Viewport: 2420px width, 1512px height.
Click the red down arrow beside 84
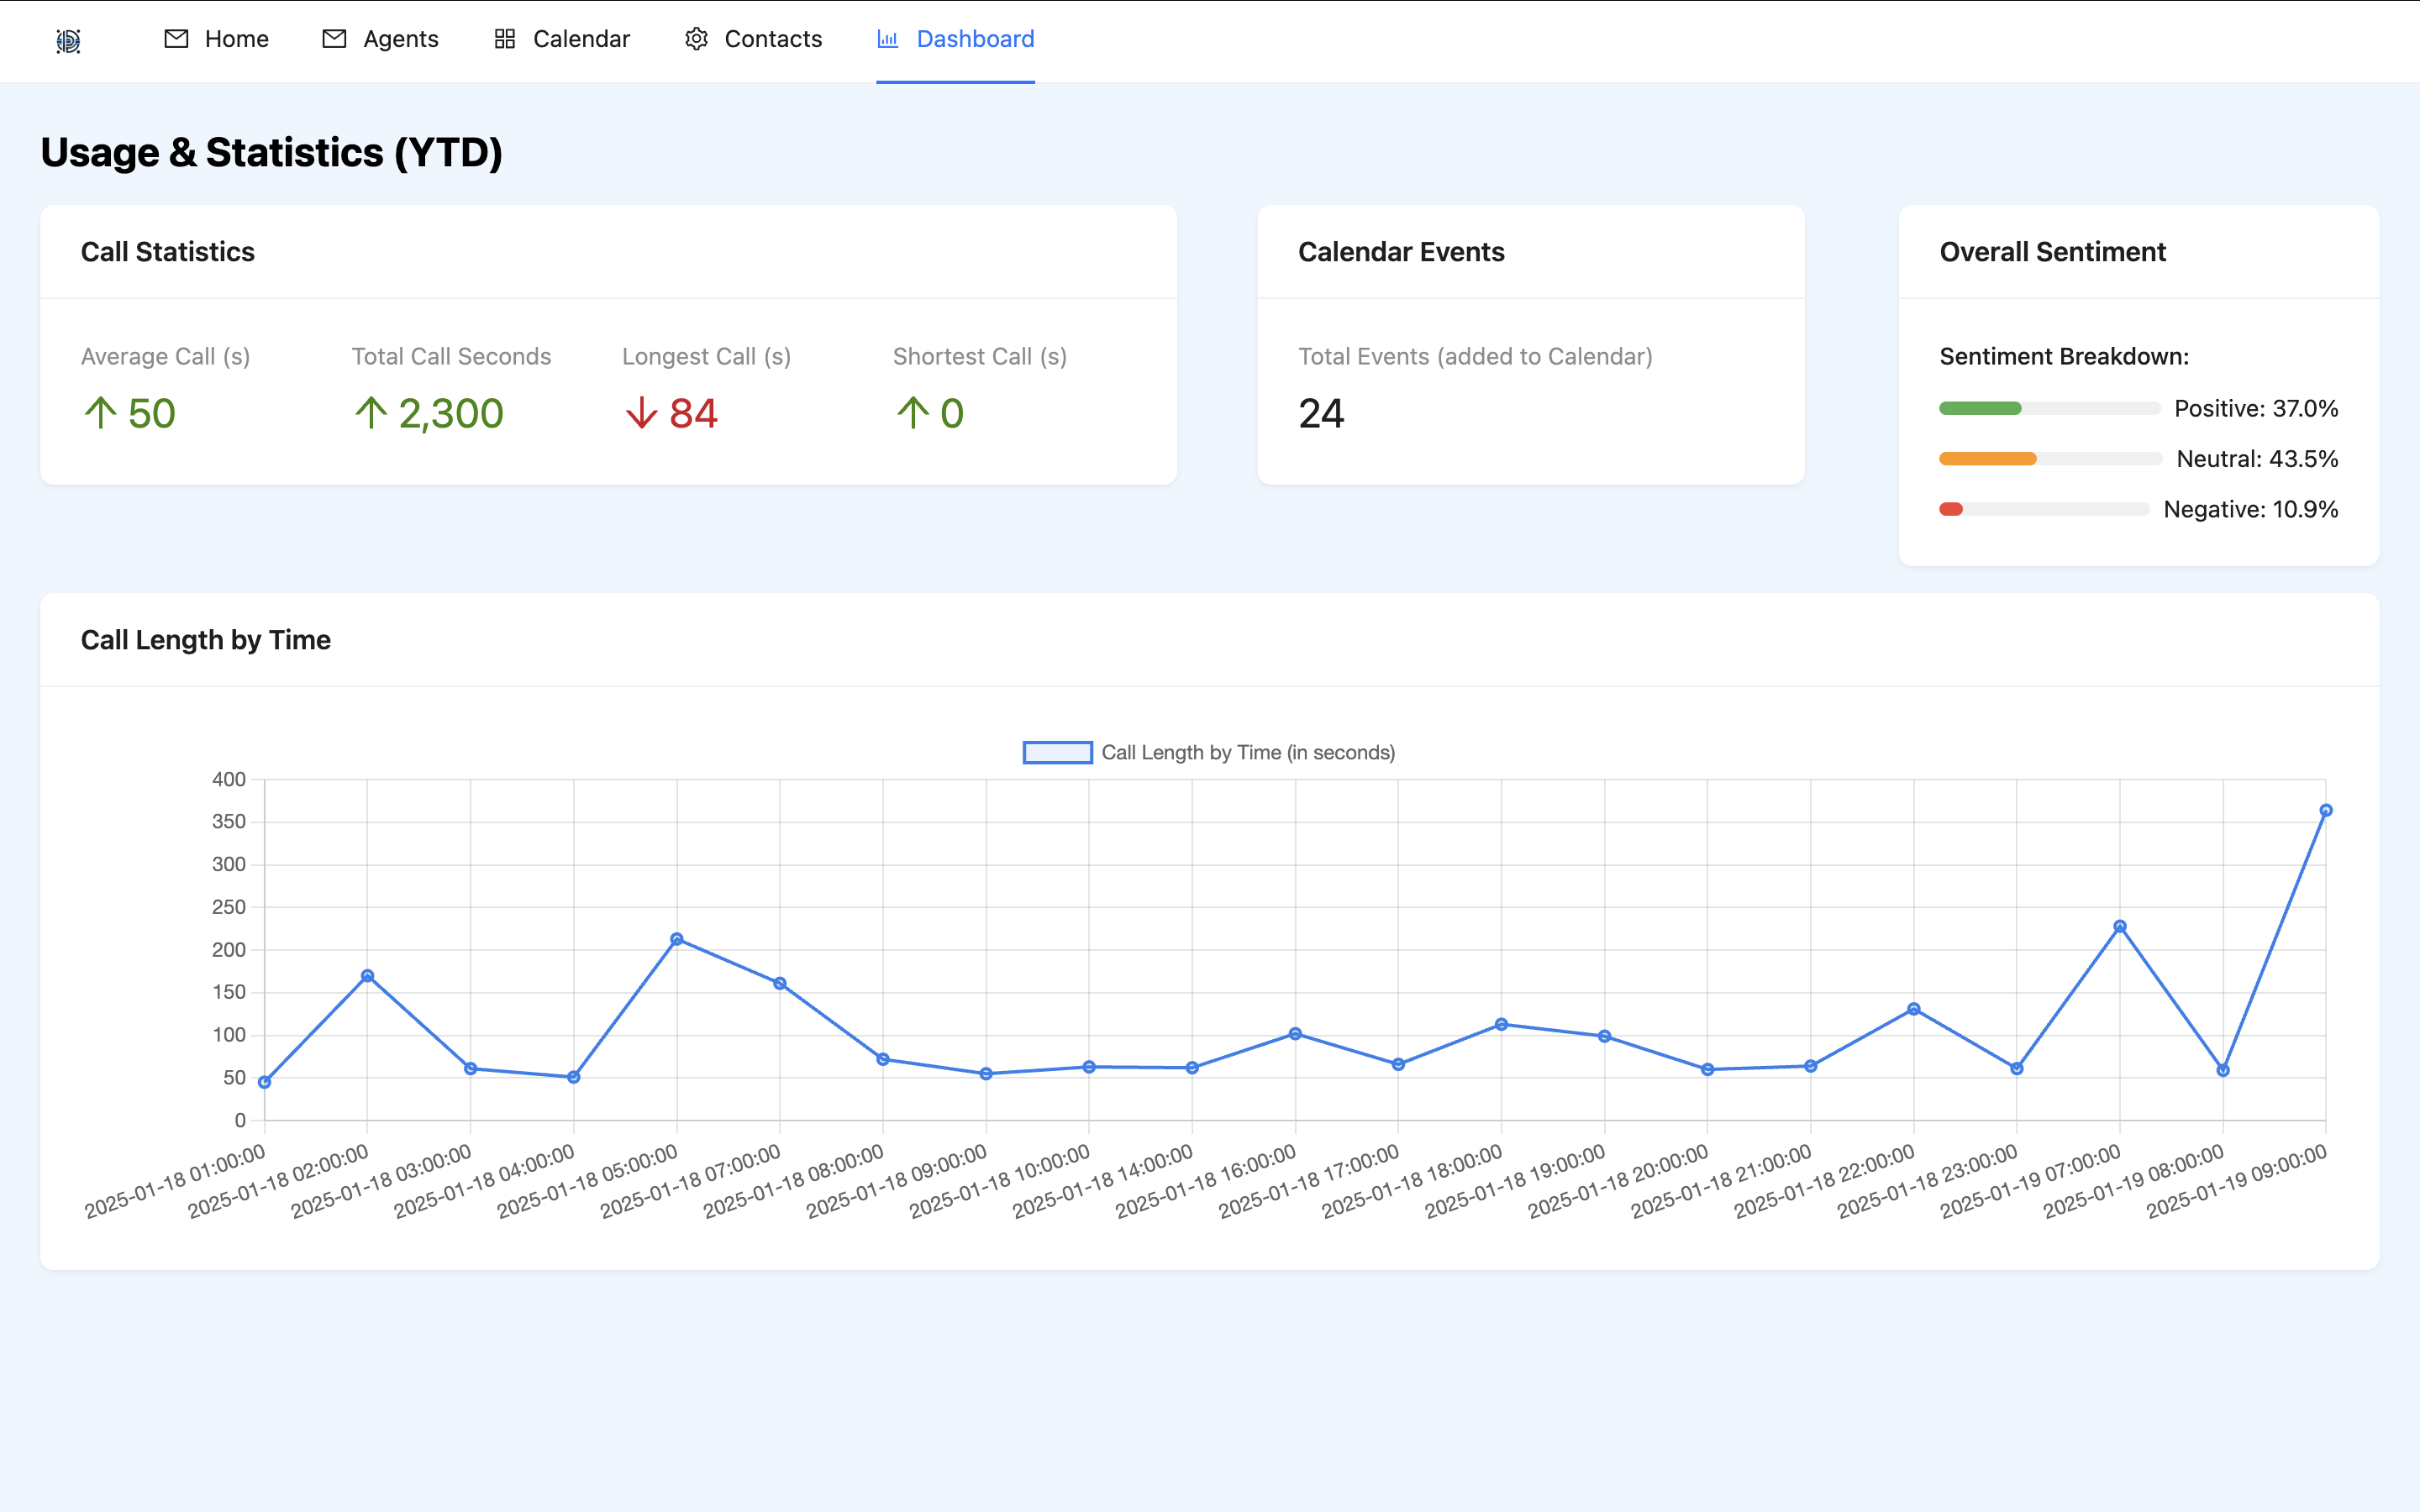[x=641, y=412]
